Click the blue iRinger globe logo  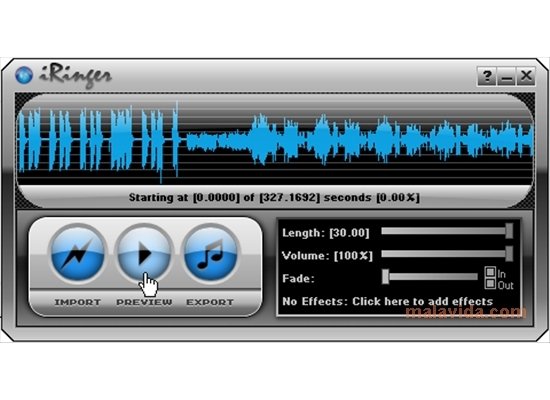tap(24, 75)
